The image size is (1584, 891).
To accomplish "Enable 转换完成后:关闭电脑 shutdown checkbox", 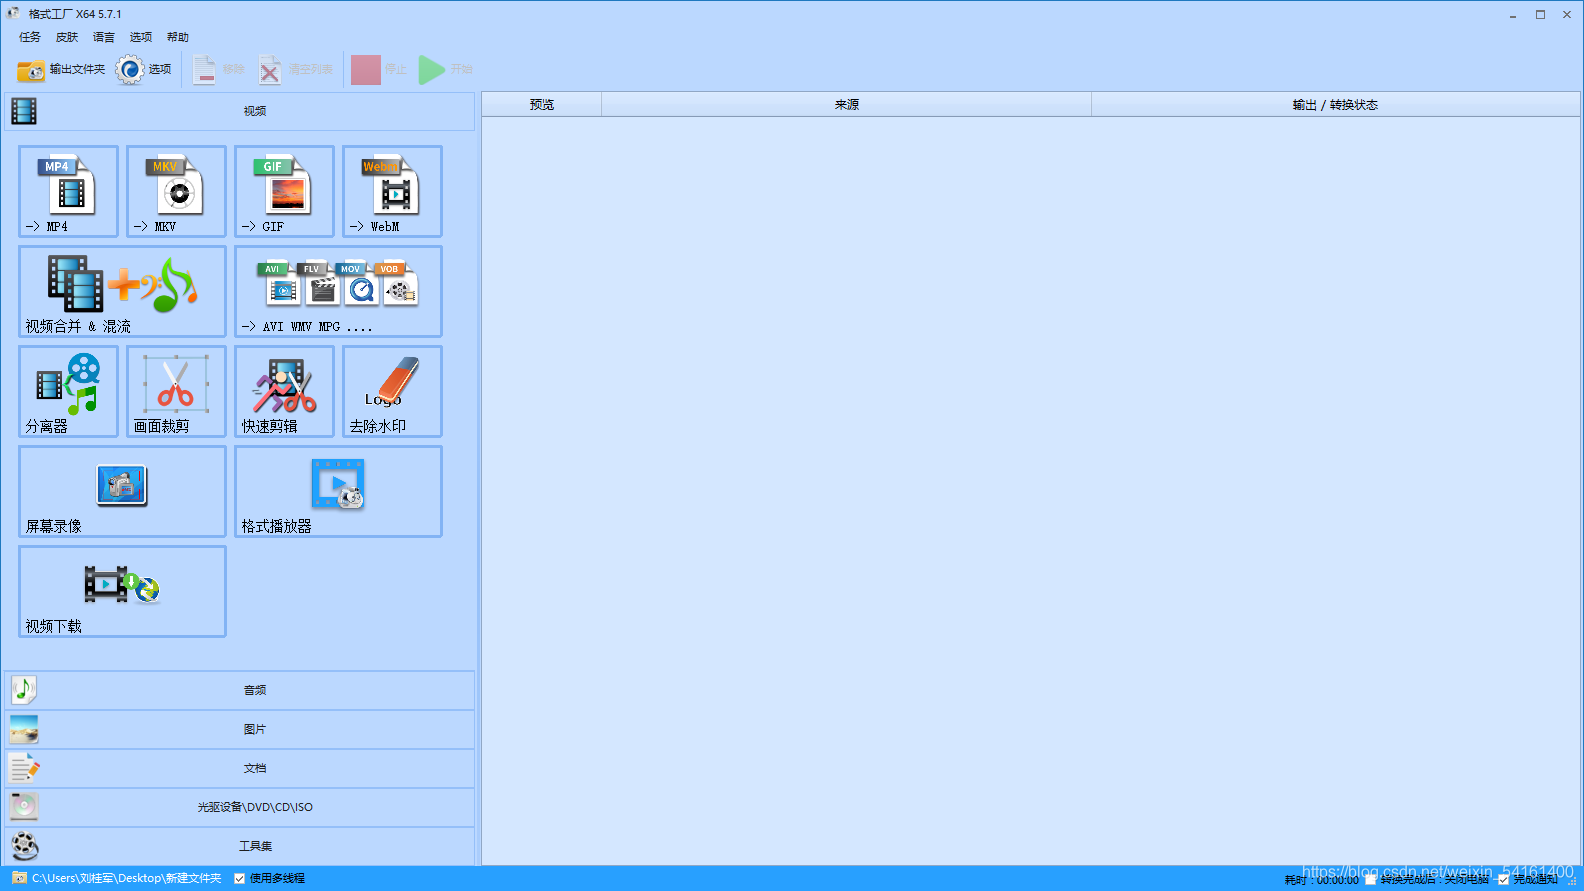I will click(x=1371, y=880).
